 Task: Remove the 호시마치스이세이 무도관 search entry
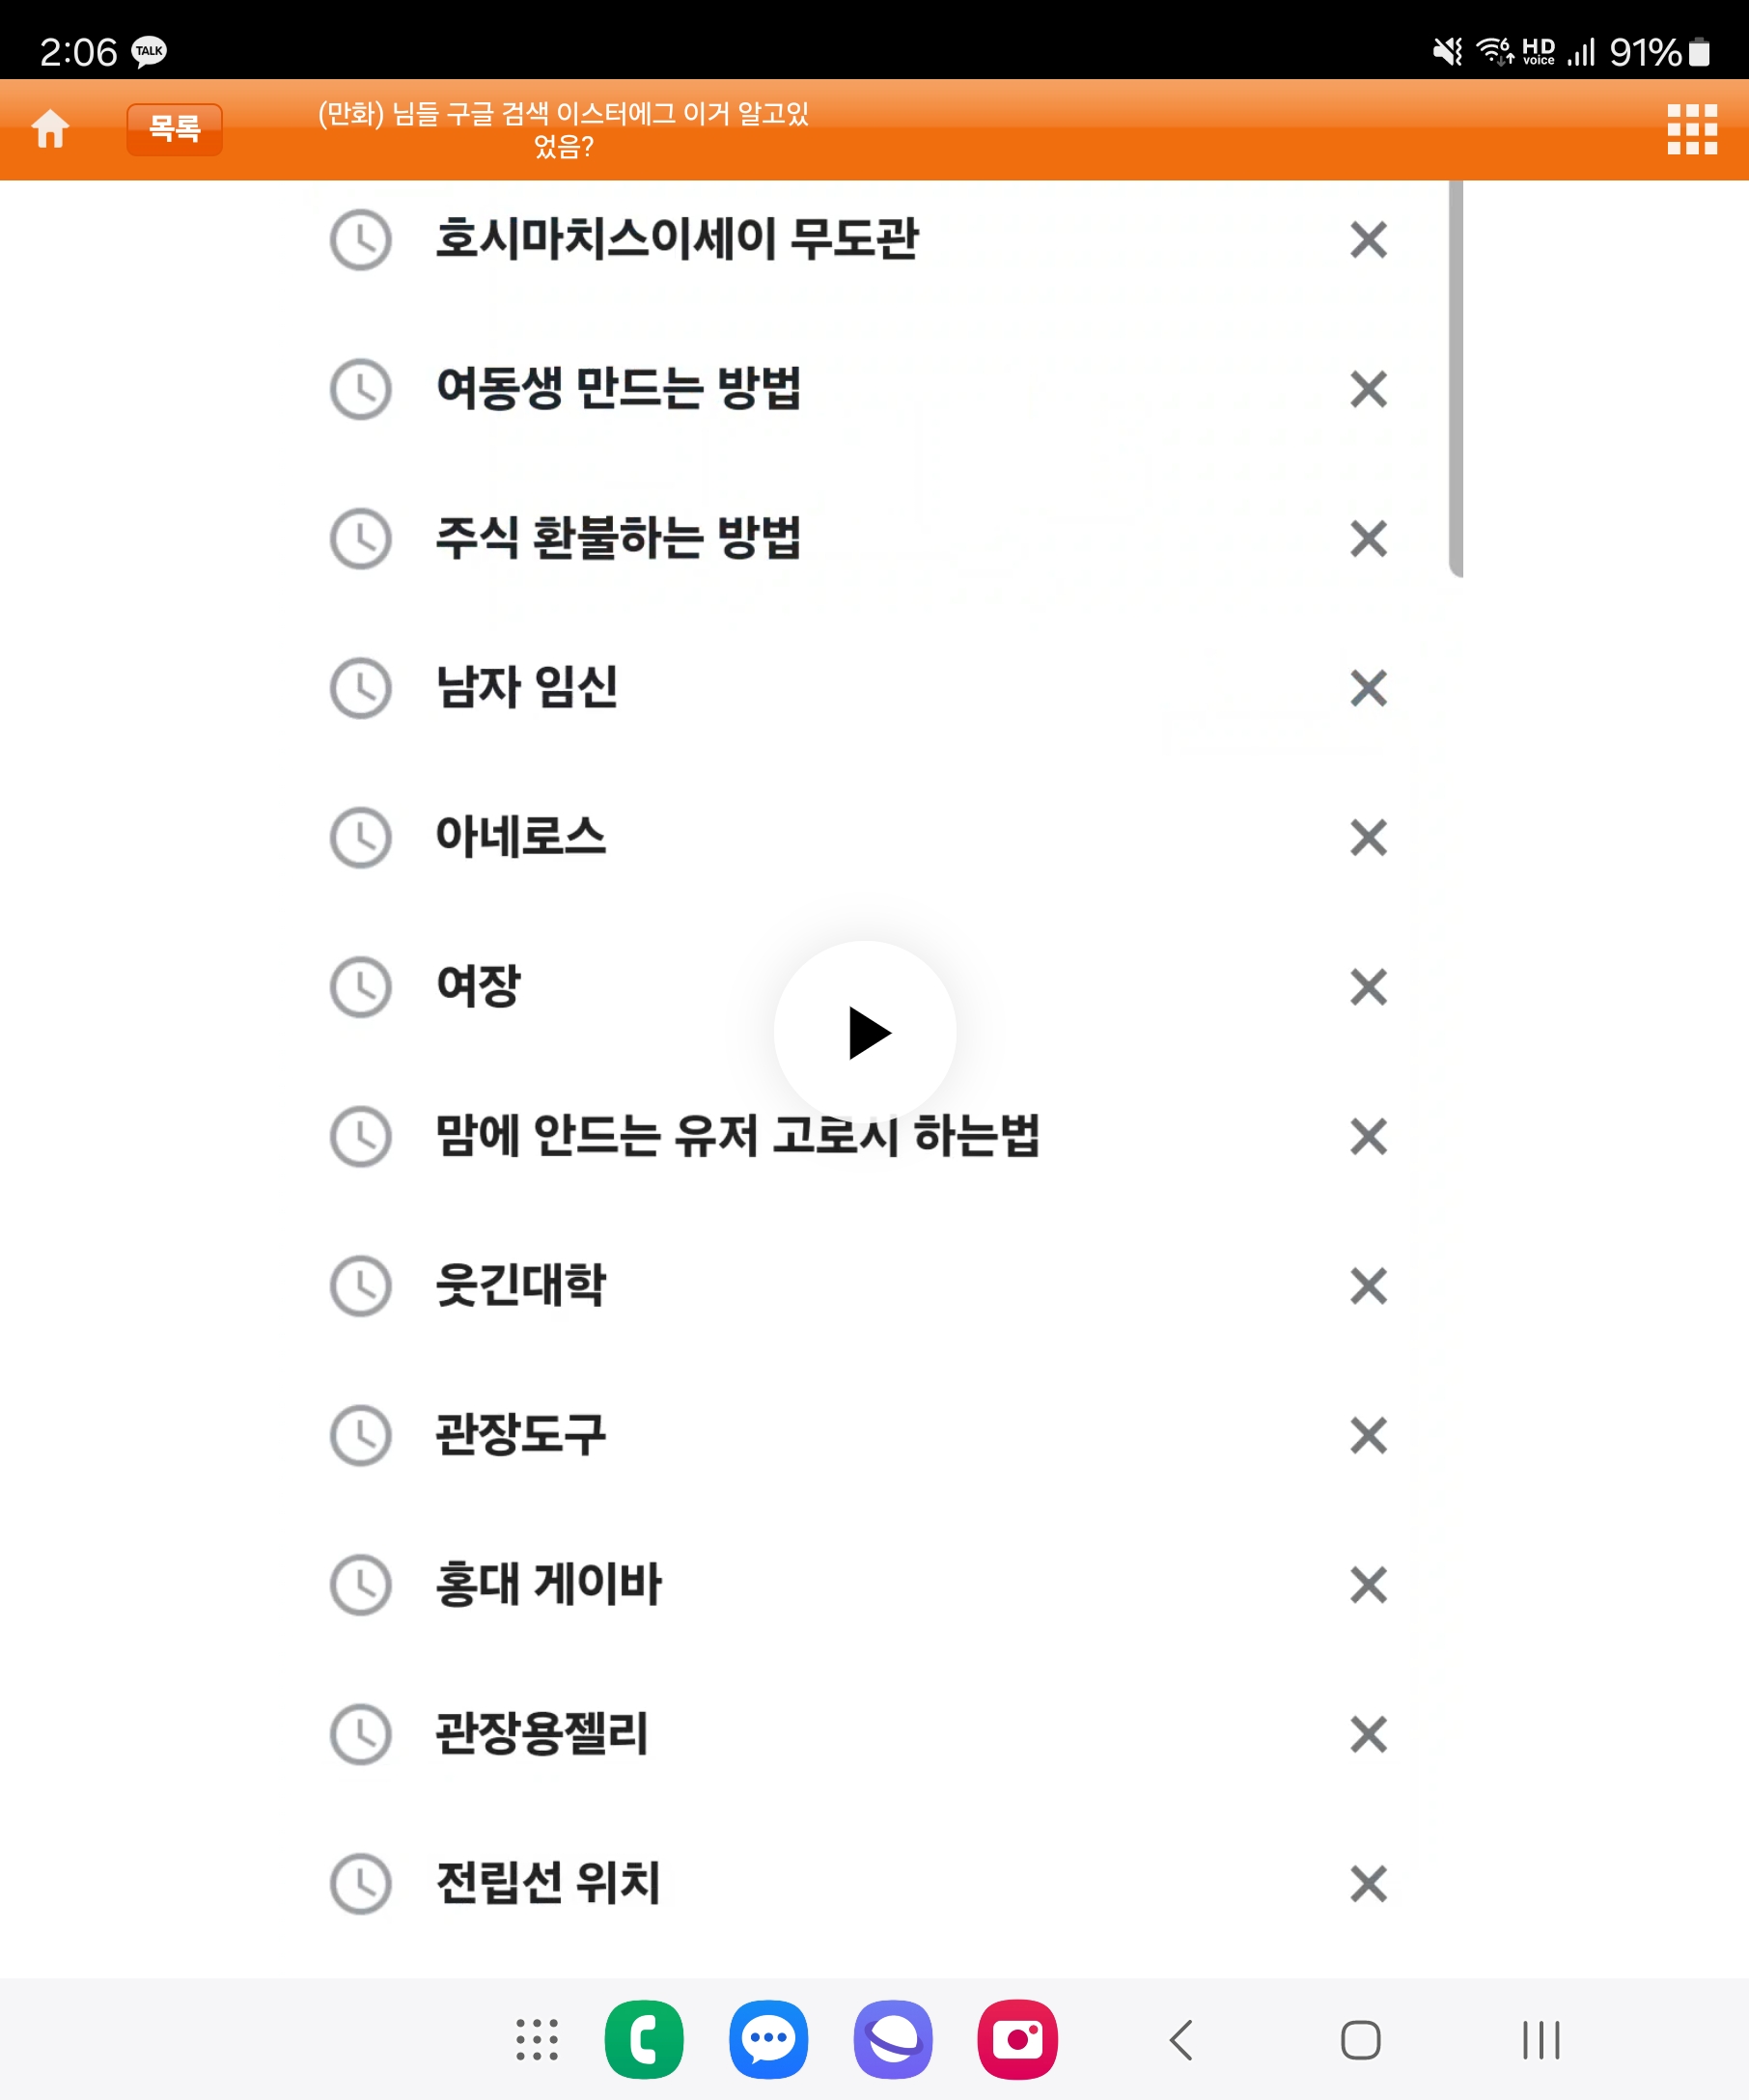(1368, 240)
